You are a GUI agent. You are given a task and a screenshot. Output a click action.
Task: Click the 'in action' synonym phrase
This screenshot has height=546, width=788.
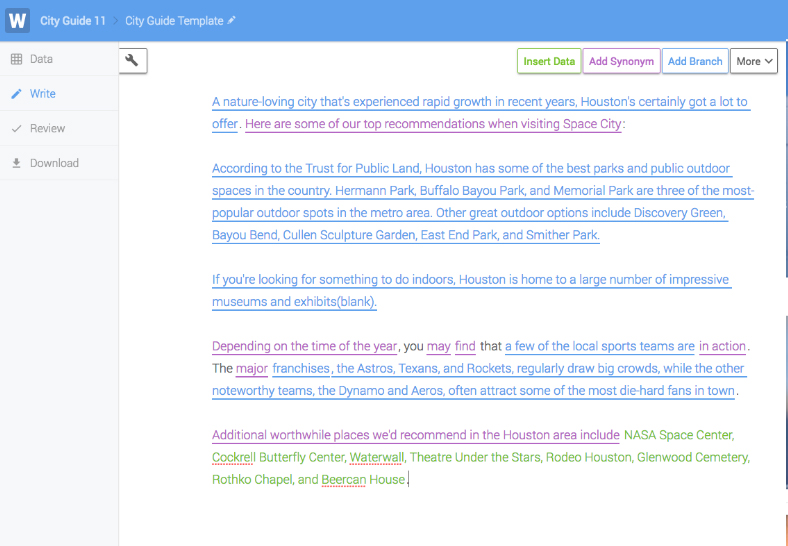(722, 346)
